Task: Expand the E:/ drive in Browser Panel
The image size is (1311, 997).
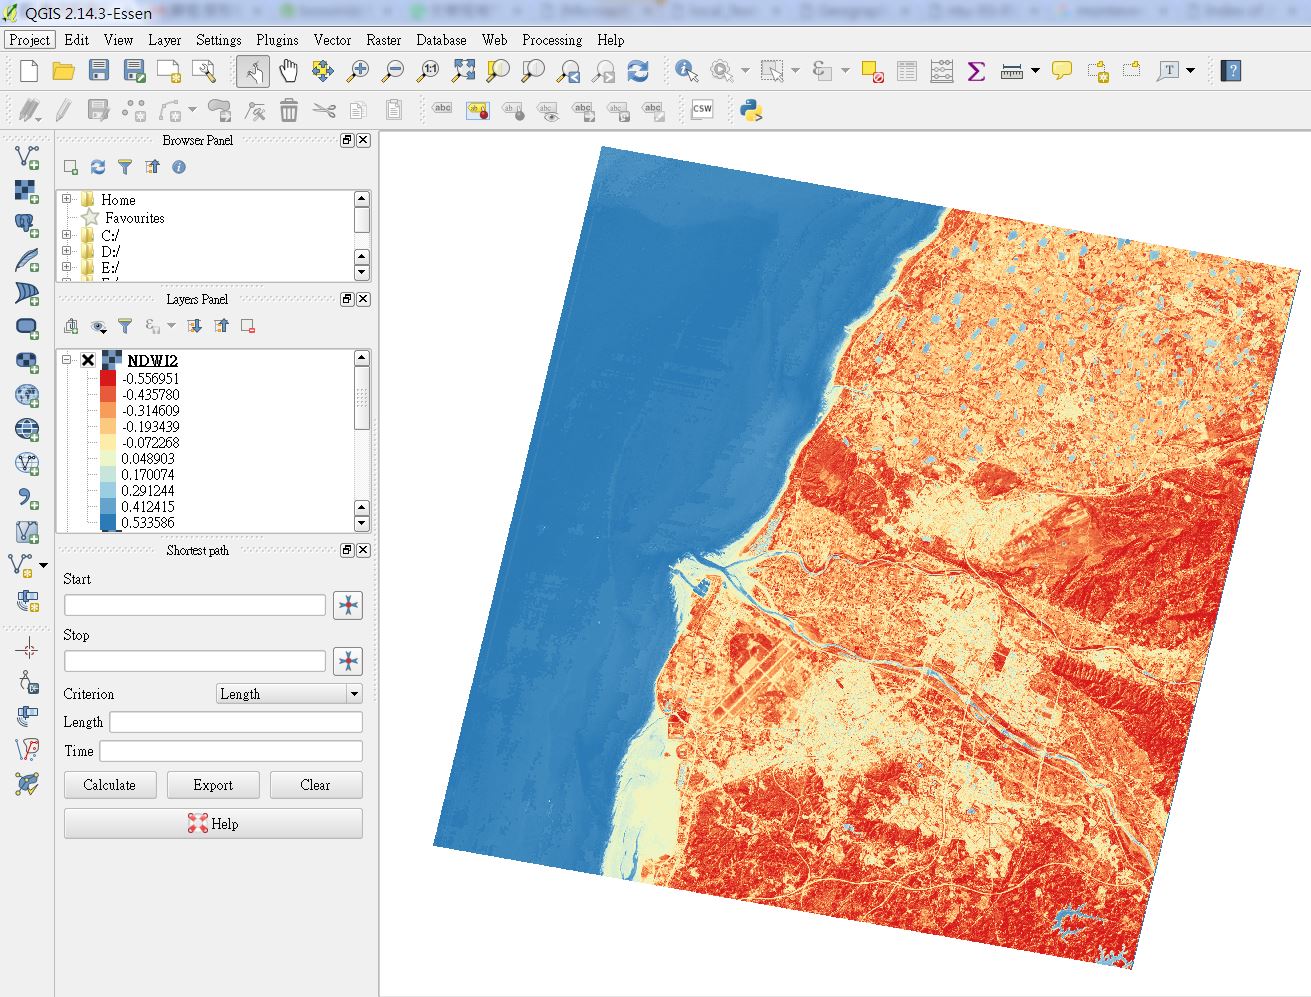Action: click(x=67, y=267)
